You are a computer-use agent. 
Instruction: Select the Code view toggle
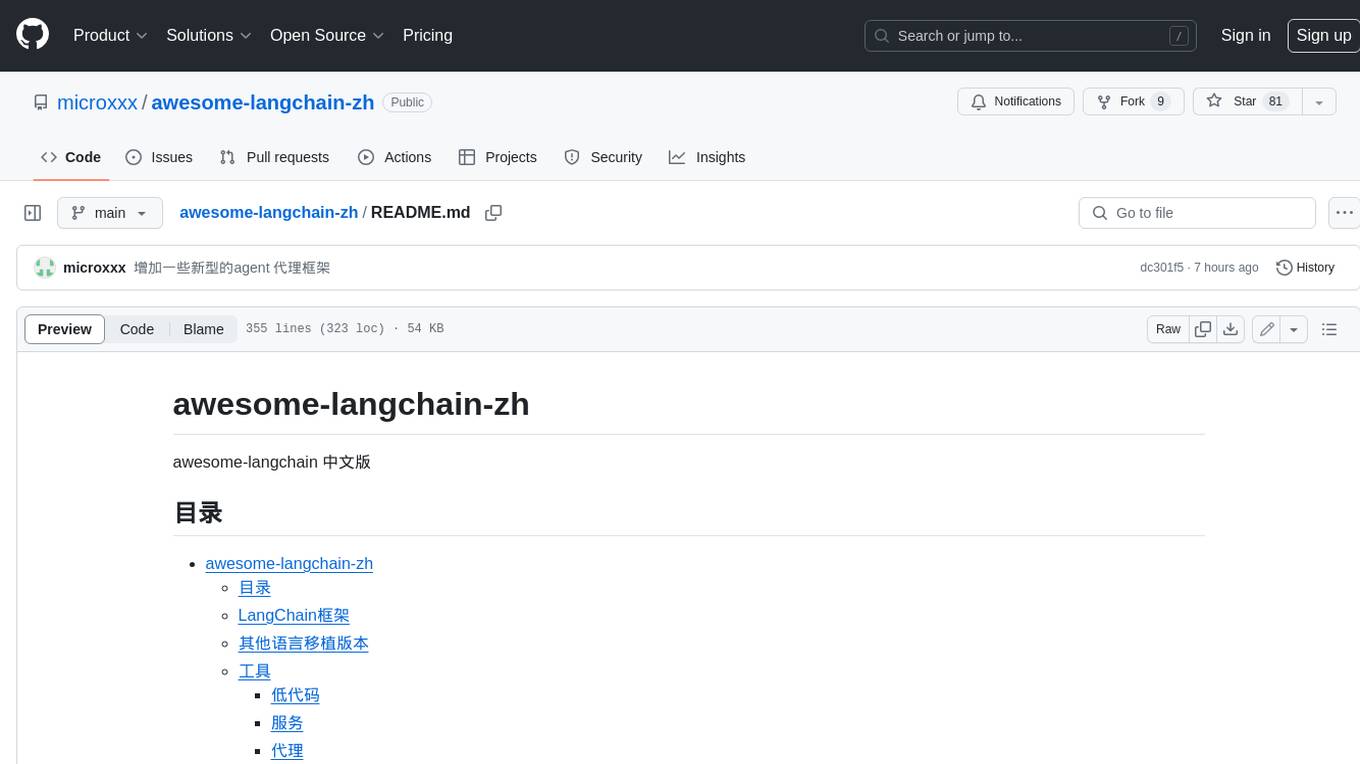(x=137, y=329)
